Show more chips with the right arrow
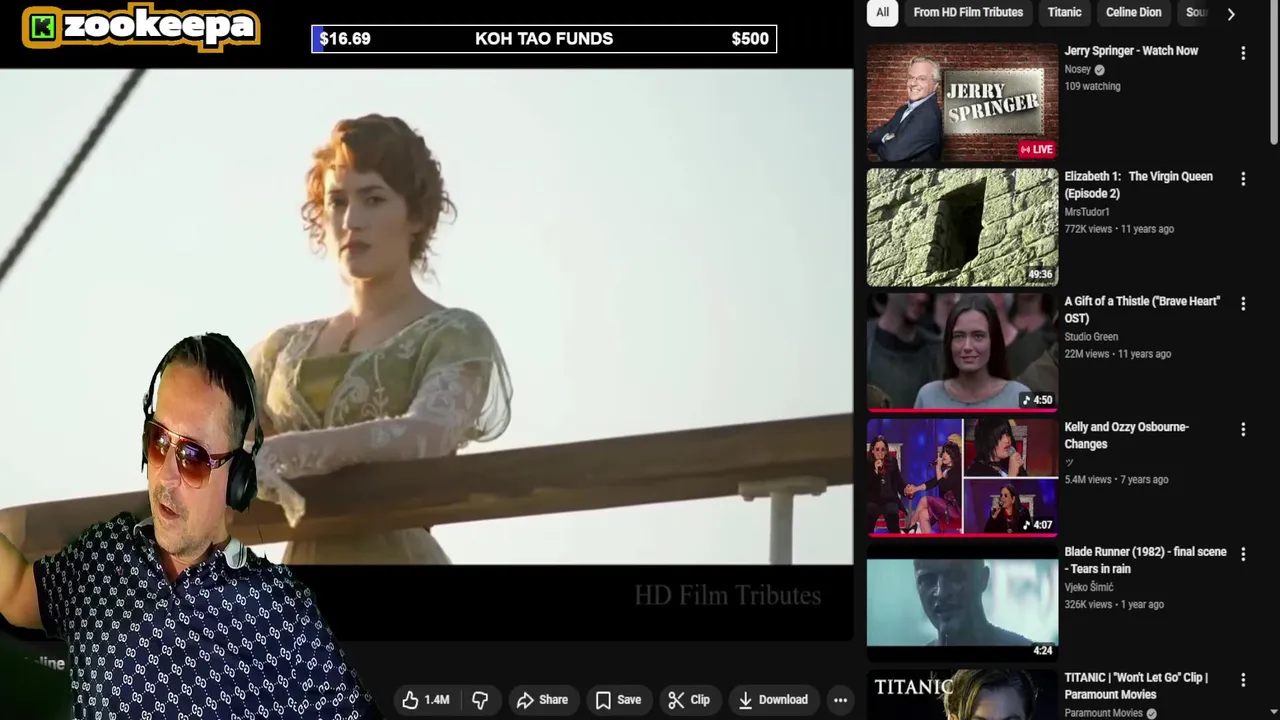 click(1231, 13)
